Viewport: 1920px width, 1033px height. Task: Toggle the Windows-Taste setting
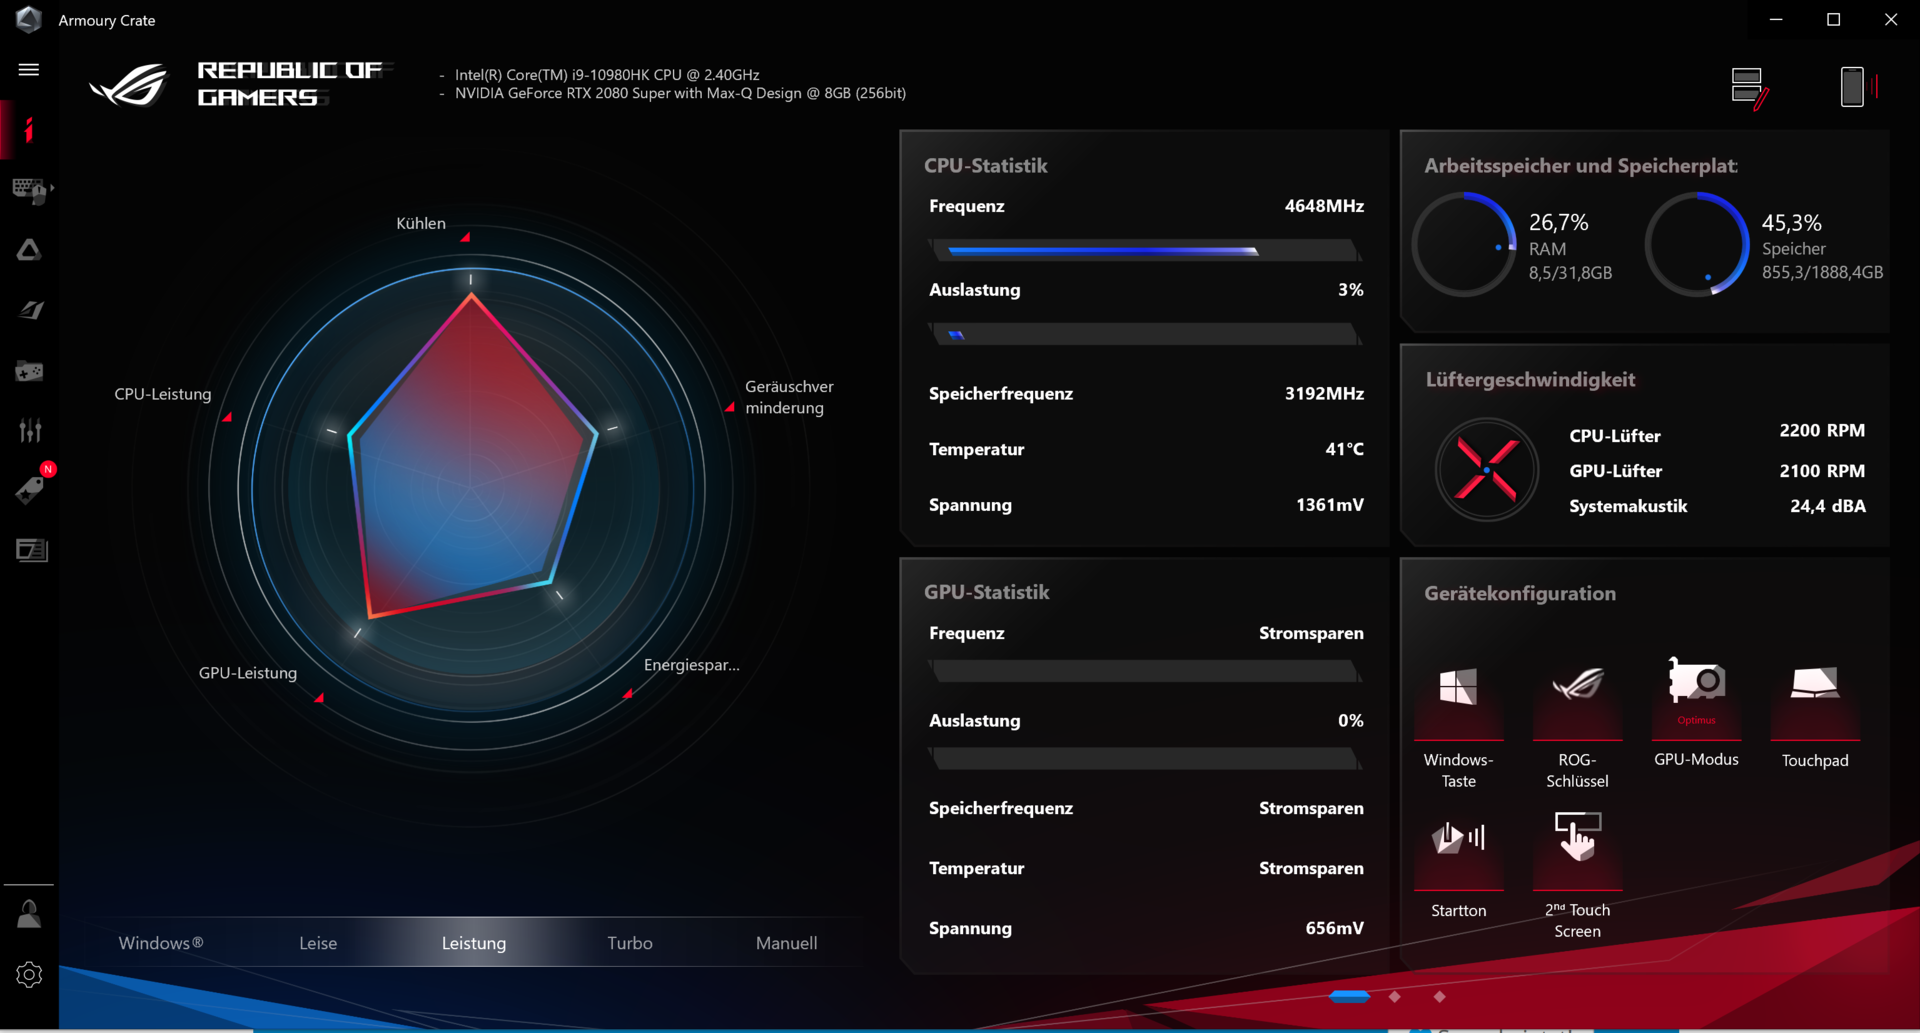pyautogui.click(x=1458, y=726)
